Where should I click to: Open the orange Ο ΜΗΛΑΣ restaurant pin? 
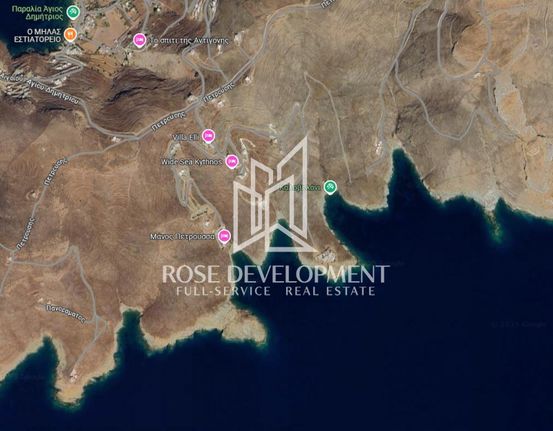71,34
